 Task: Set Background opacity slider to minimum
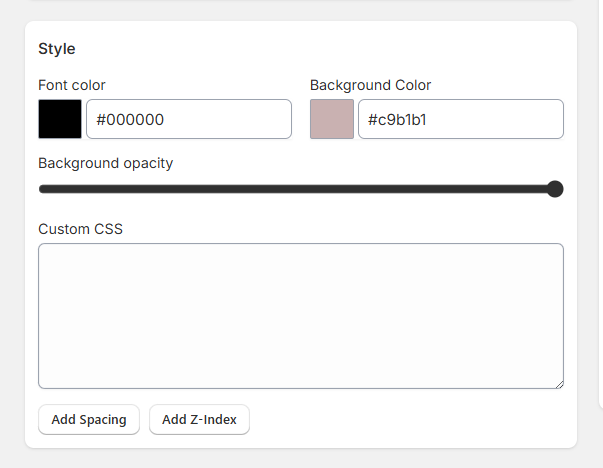(x=40, y=189)
